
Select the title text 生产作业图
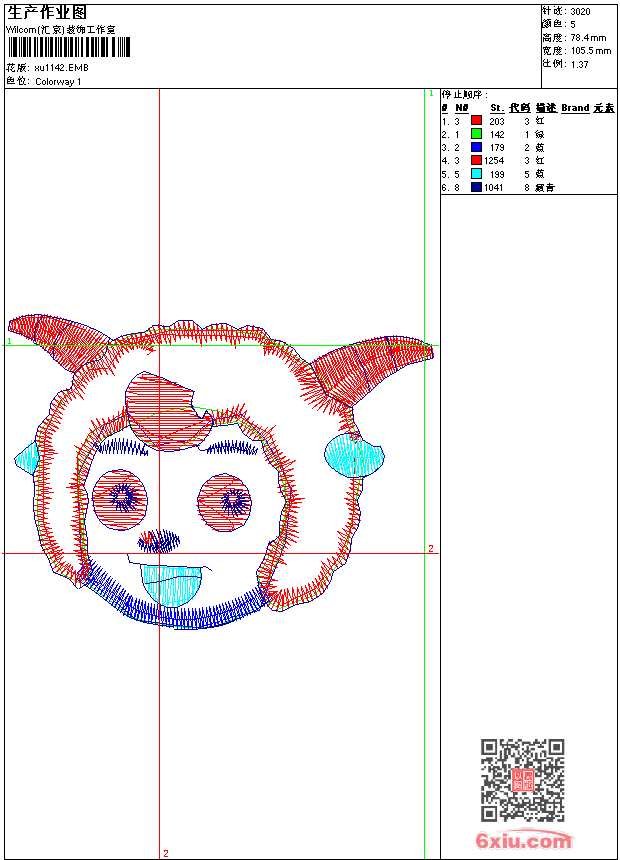point(47,13)
